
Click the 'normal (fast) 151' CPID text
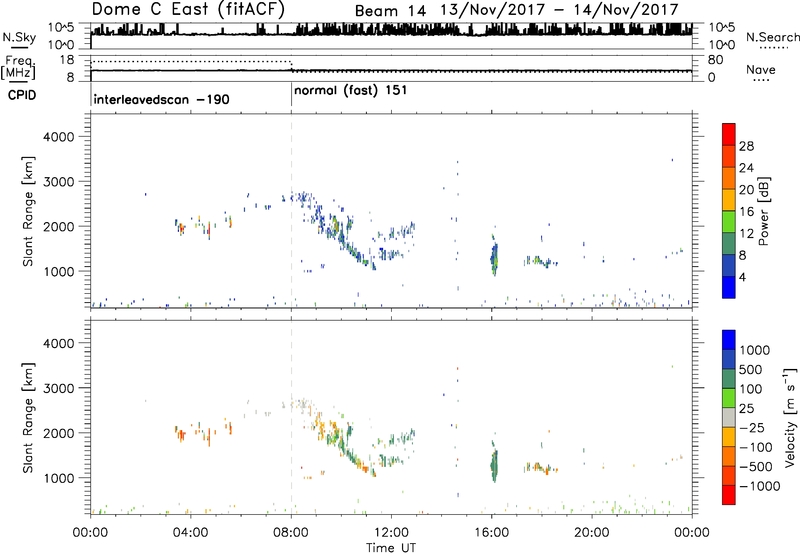point(351,91)
